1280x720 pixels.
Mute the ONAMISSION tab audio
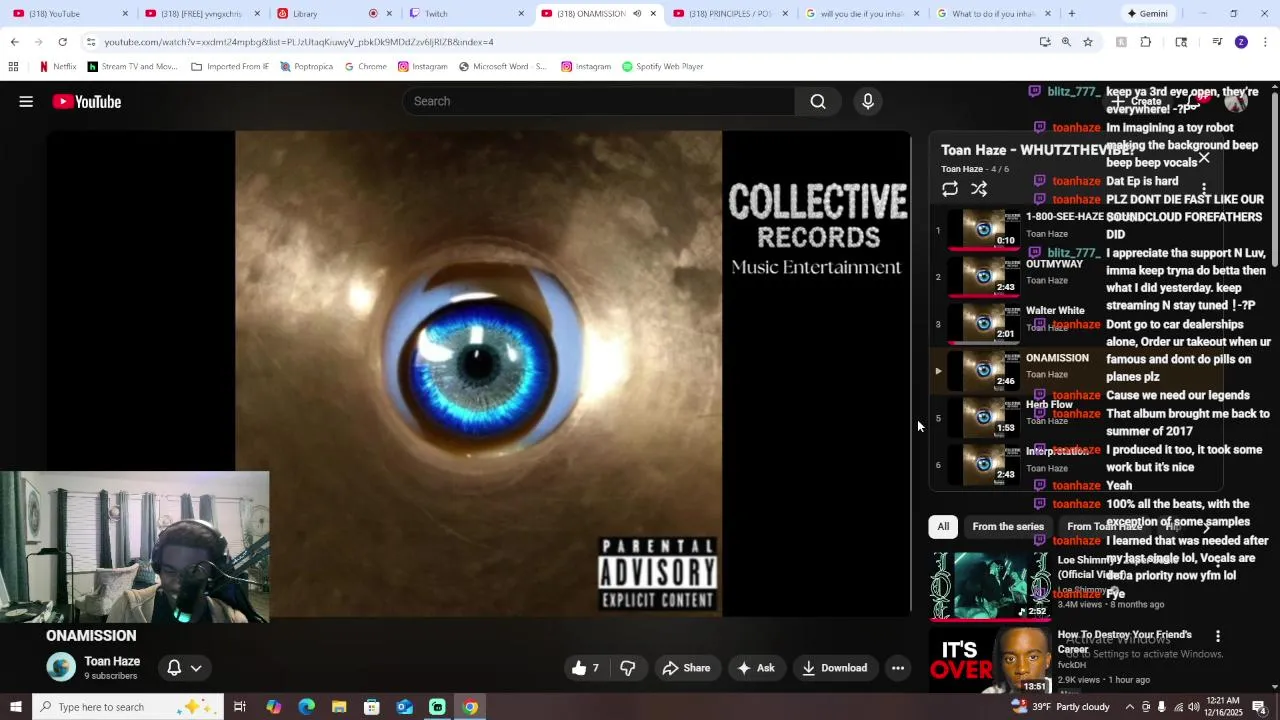(x=637, y=14)
